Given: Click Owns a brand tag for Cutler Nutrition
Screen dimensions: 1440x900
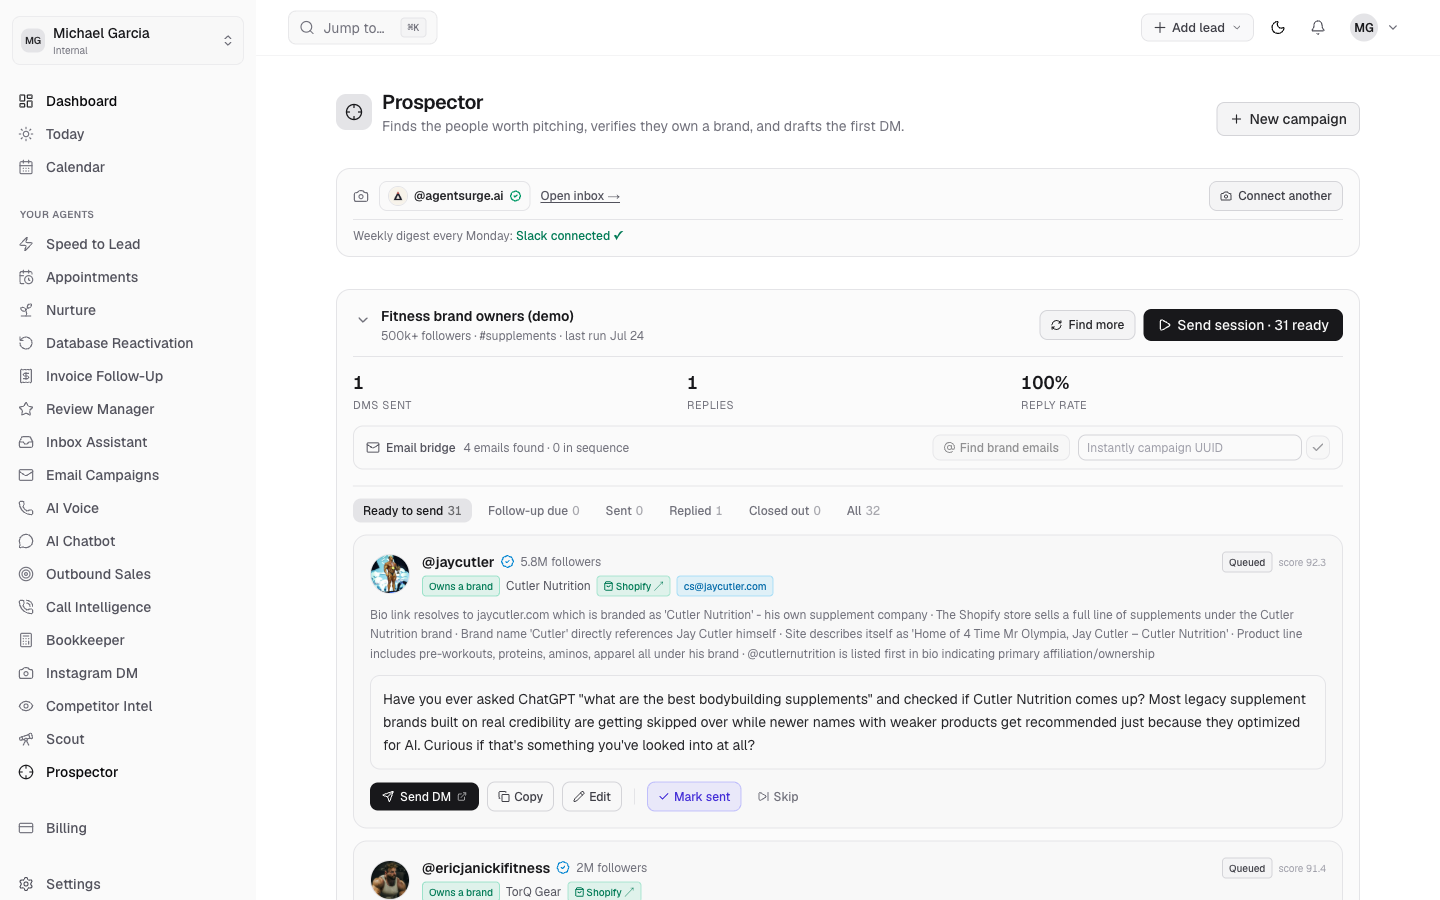Looking at the screenshot, I should coord(461,587).
